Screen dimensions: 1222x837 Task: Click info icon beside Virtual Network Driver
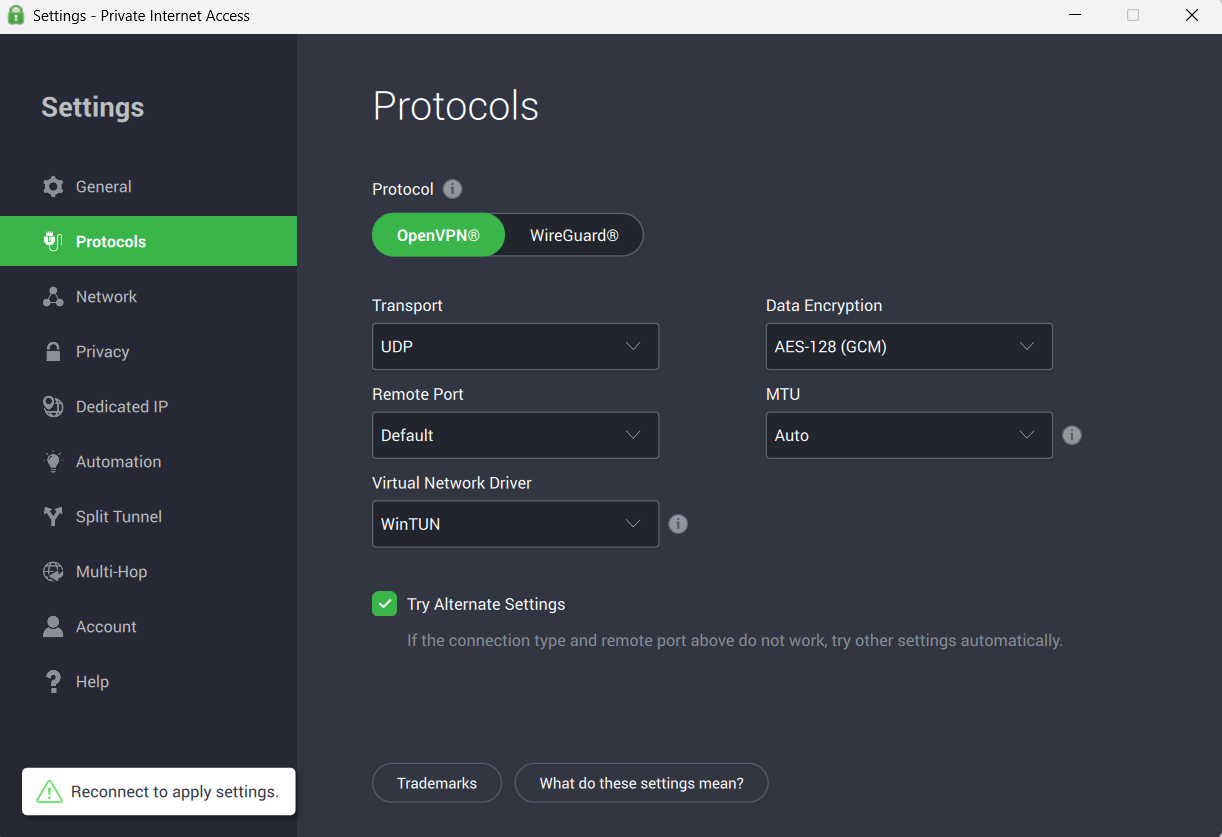(678, 524)
